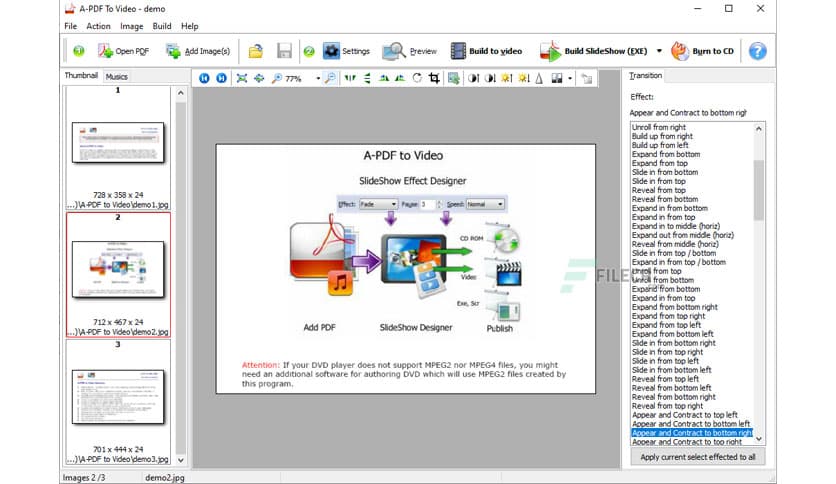Screen dimensions: 836x484
Task: Switch to the Musics tab
Action: [x=117, y=76]
